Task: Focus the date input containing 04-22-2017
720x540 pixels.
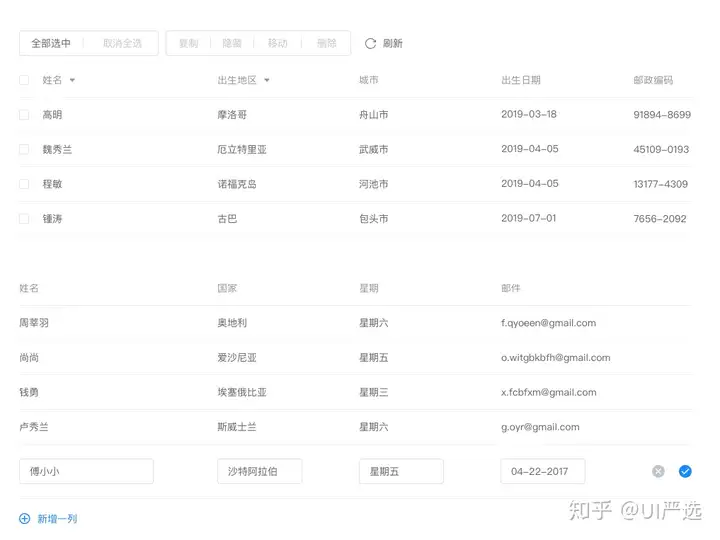Action: [543, 471]
